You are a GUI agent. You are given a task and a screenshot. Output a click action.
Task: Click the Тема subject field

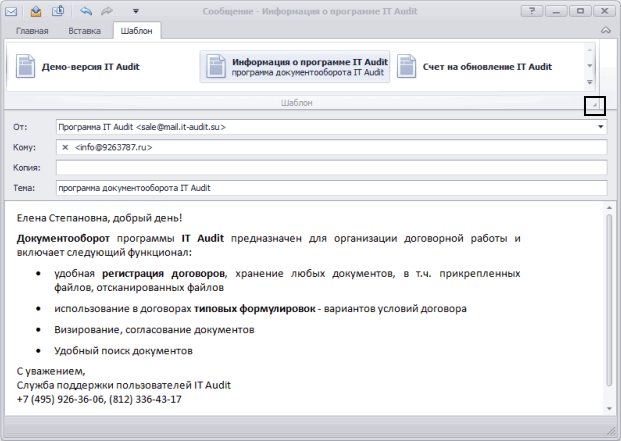coord(331,188)
